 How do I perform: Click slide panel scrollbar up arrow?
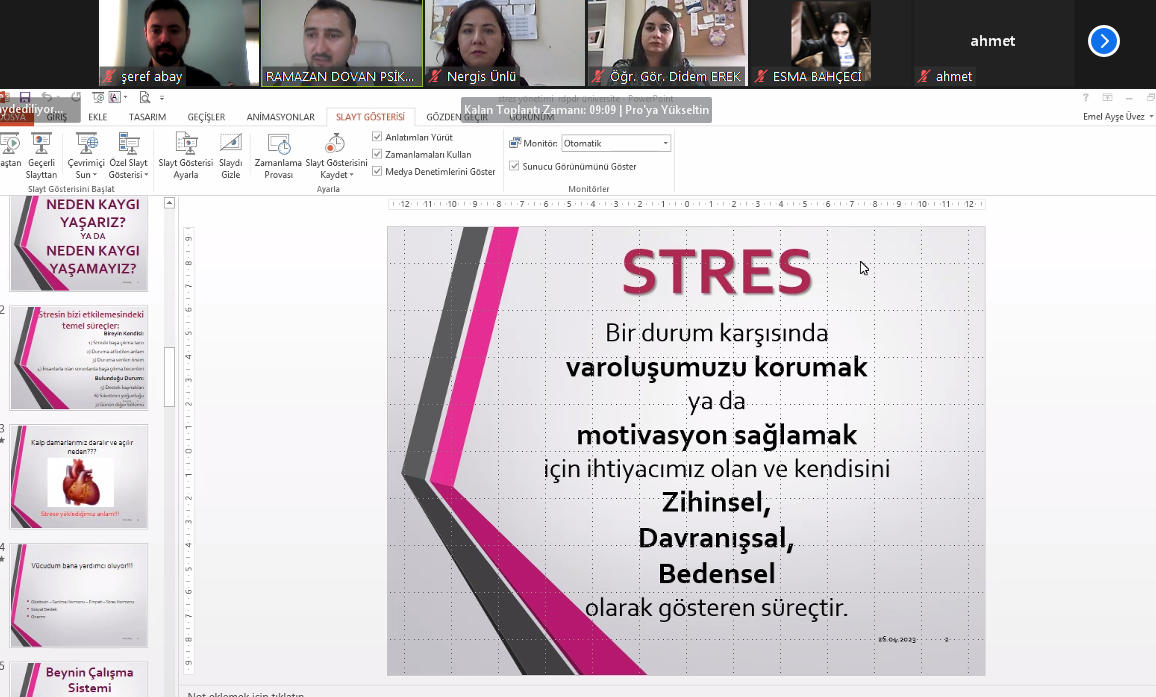click(x=170, y=203)
